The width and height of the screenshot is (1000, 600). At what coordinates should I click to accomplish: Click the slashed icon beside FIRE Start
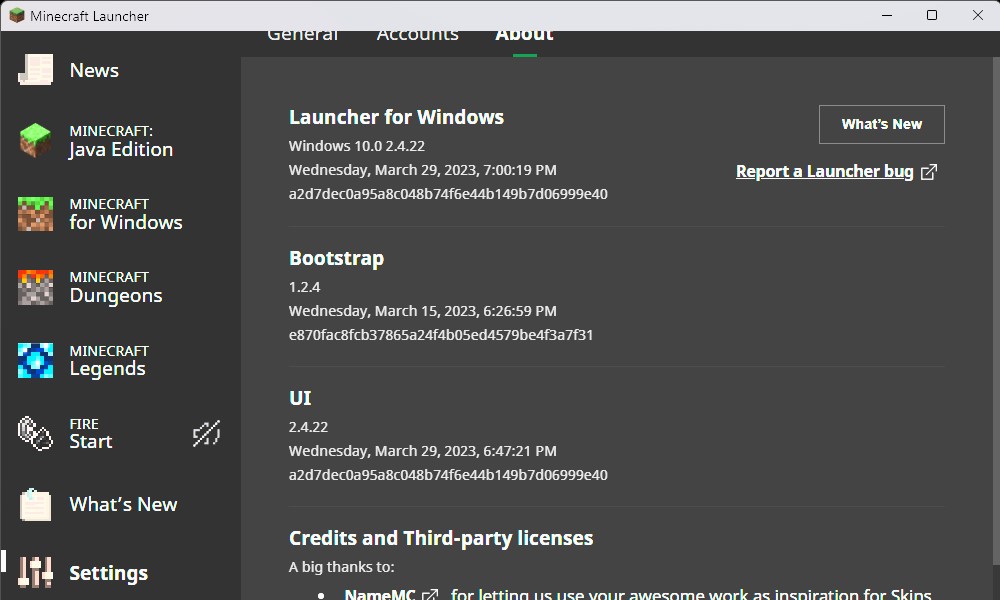pos(206,433)
